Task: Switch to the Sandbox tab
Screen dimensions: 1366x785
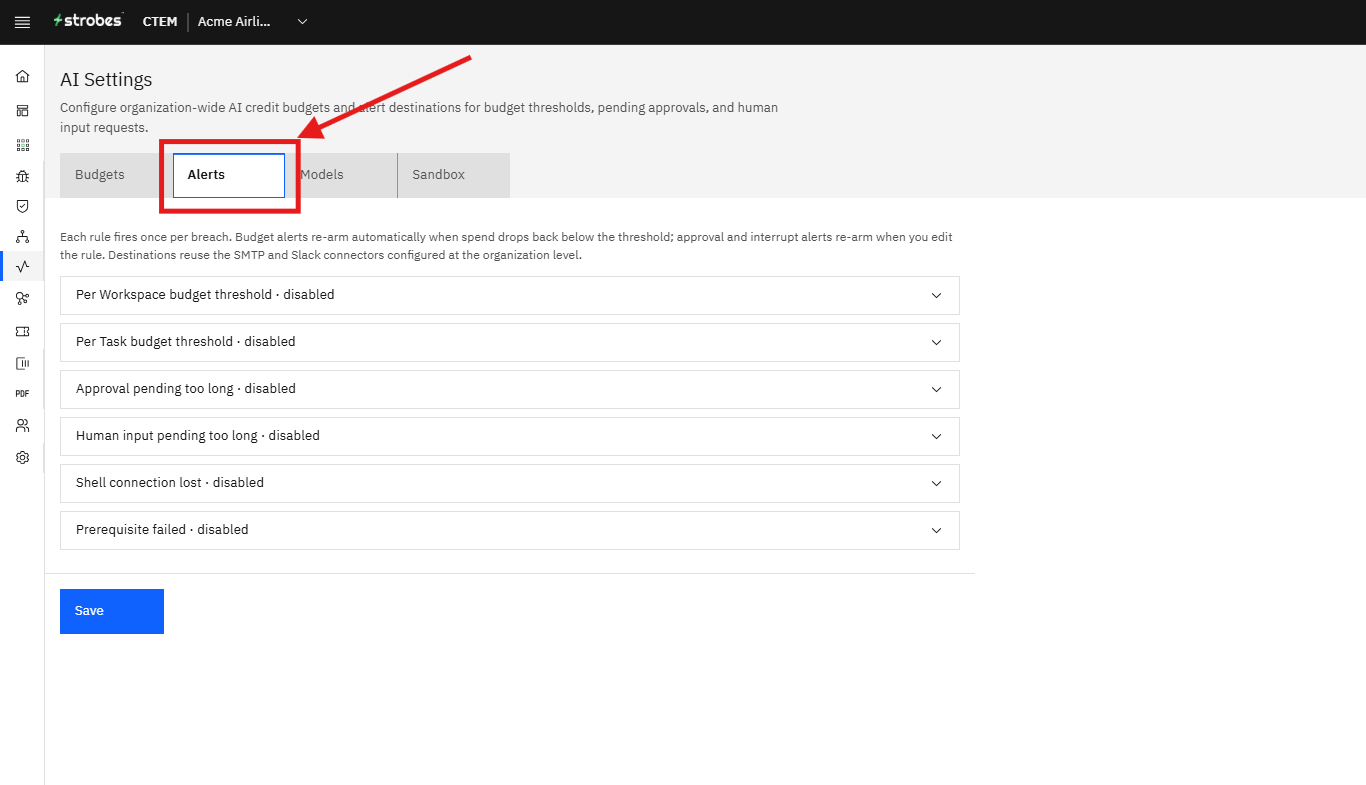Action: click(454, 175)
